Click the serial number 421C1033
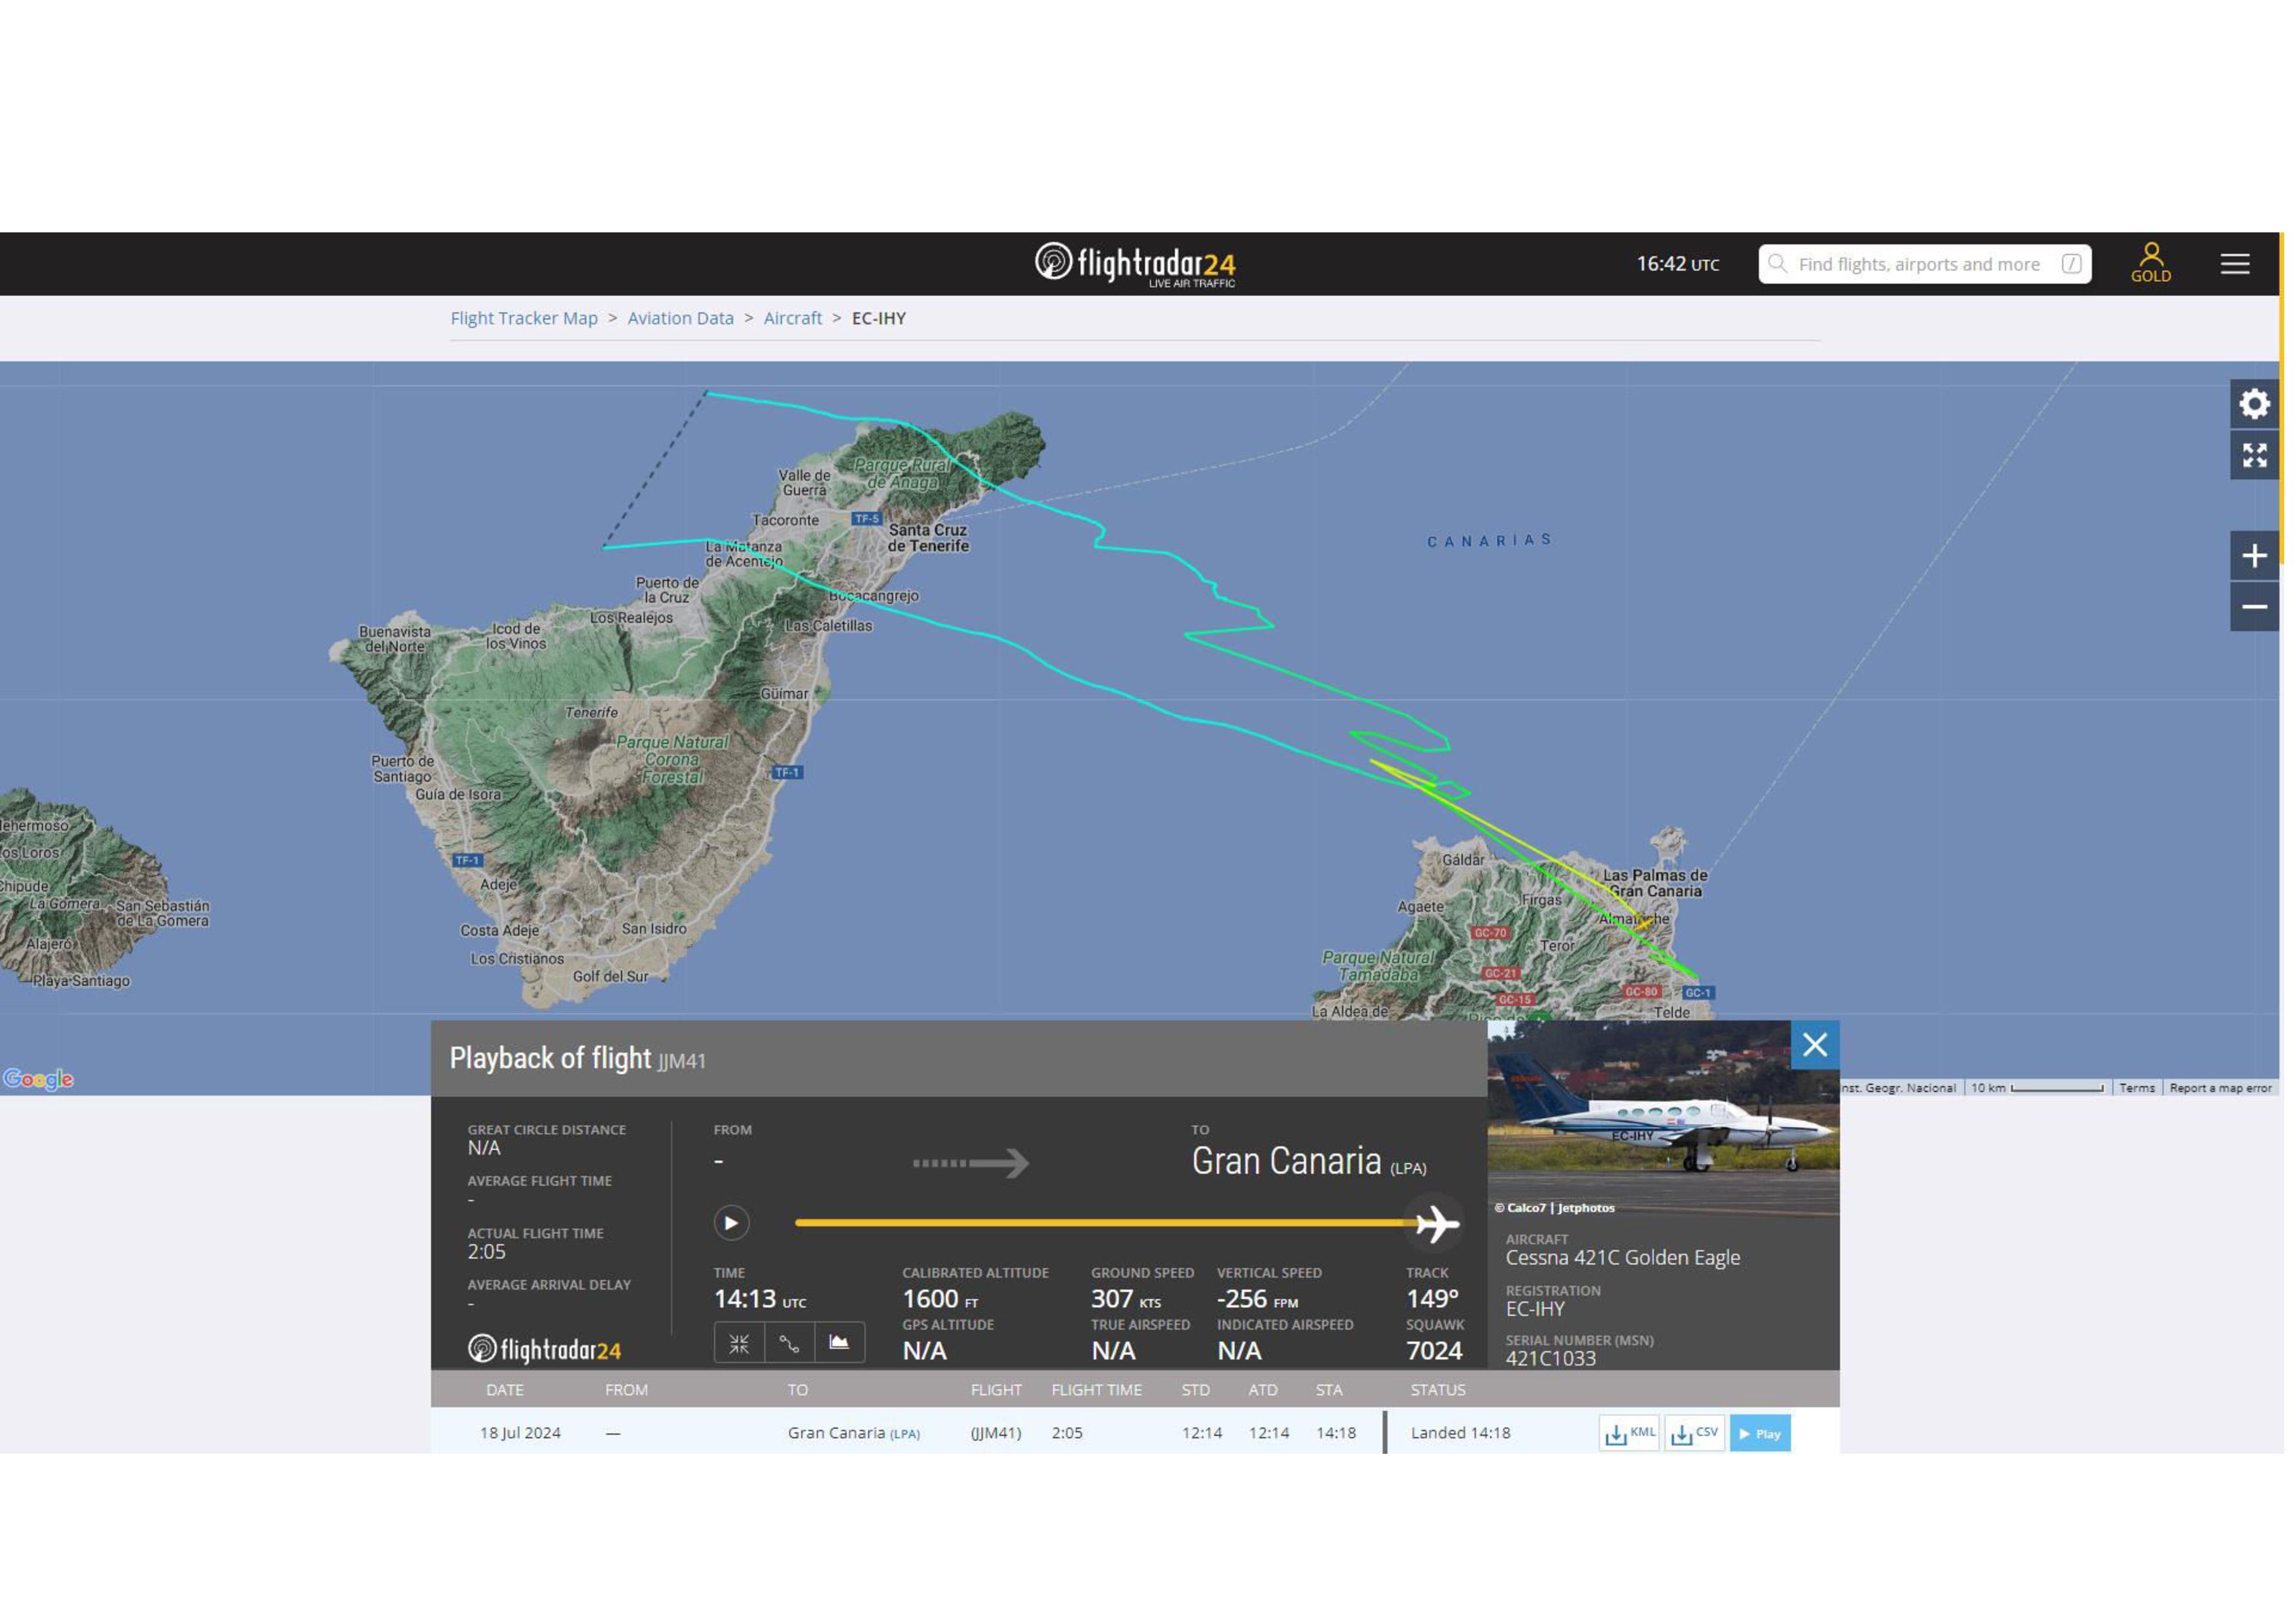2296x1624 pixels. click(x=1551, y=1358)
